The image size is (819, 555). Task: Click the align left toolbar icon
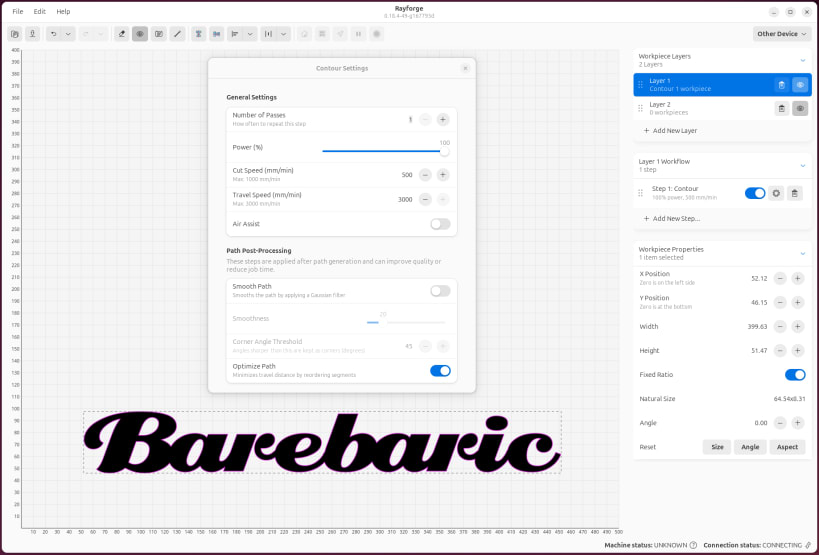click(235, 34)
